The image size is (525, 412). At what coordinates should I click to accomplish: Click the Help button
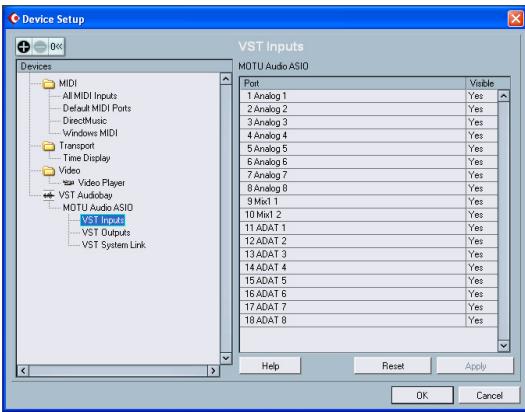[x=270, y=365]
